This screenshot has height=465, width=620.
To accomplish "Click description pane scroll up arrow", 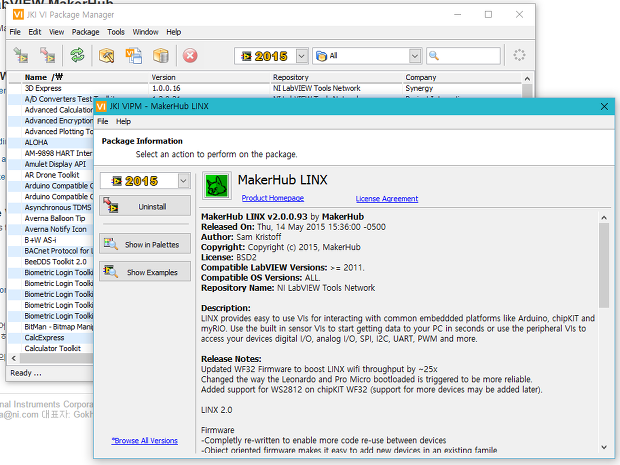I will coord(604,217).
